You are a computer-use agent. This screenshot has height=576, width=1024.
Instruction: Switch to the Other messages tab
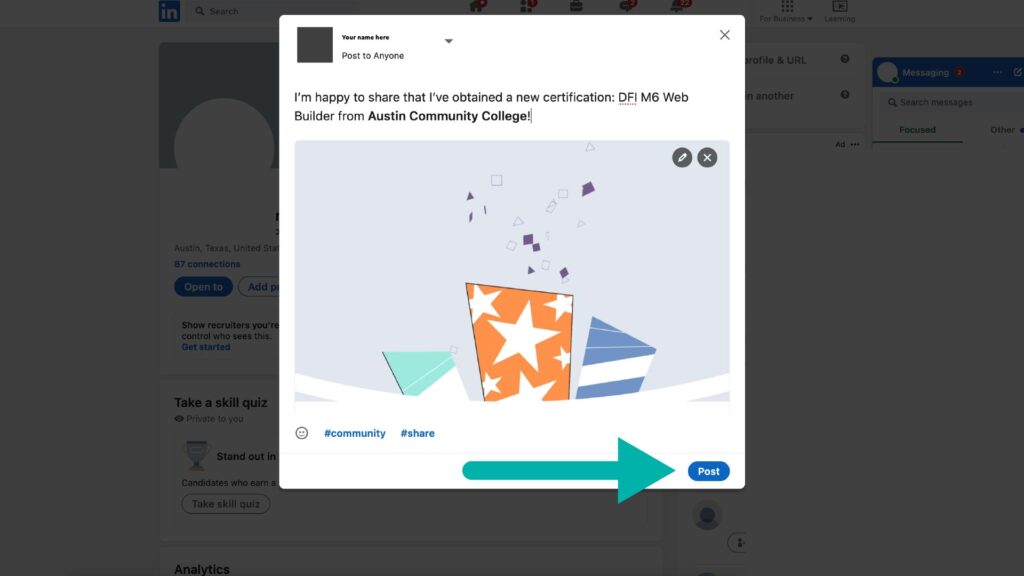tap(1002, 130)
